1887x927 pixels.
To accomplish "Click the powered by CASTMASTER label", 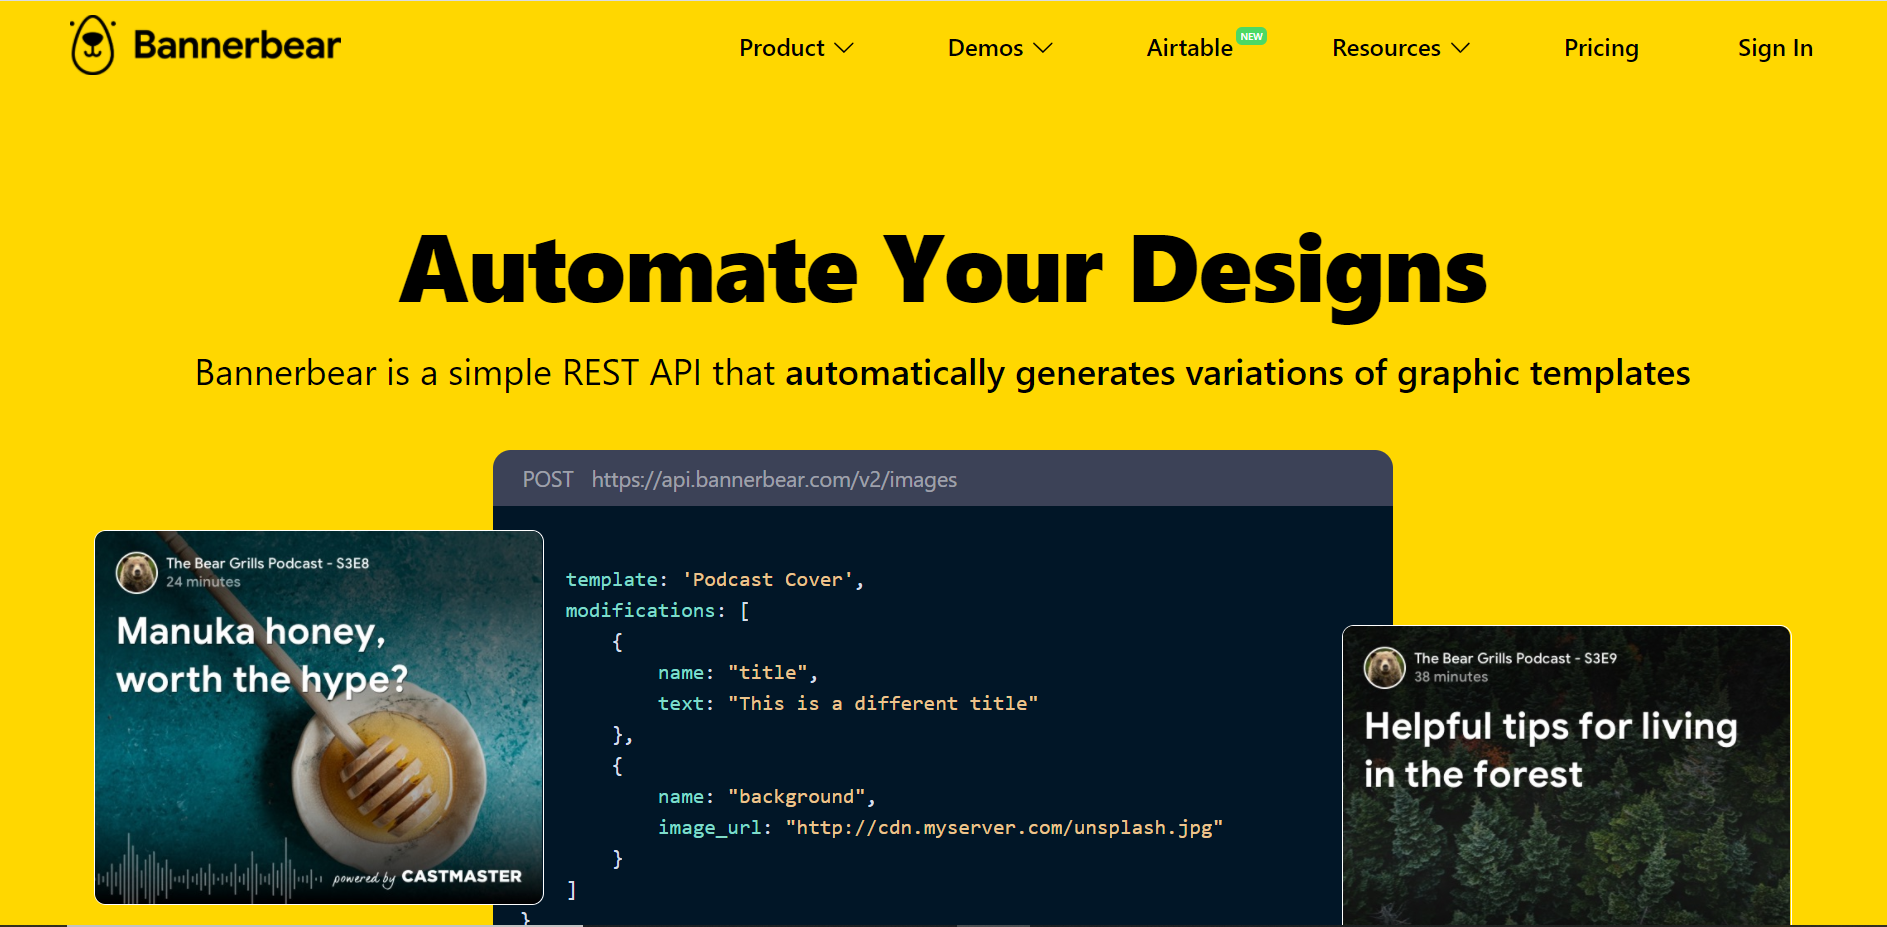I will tap(427, 877).
